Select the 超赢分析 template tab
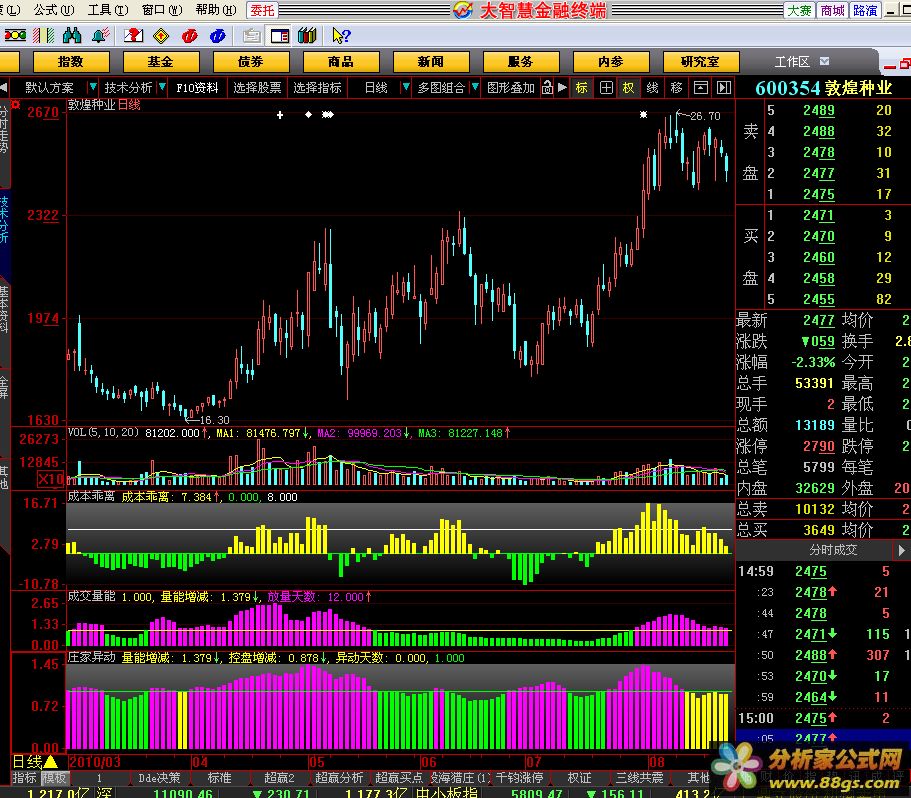 [x=339, y=777]
